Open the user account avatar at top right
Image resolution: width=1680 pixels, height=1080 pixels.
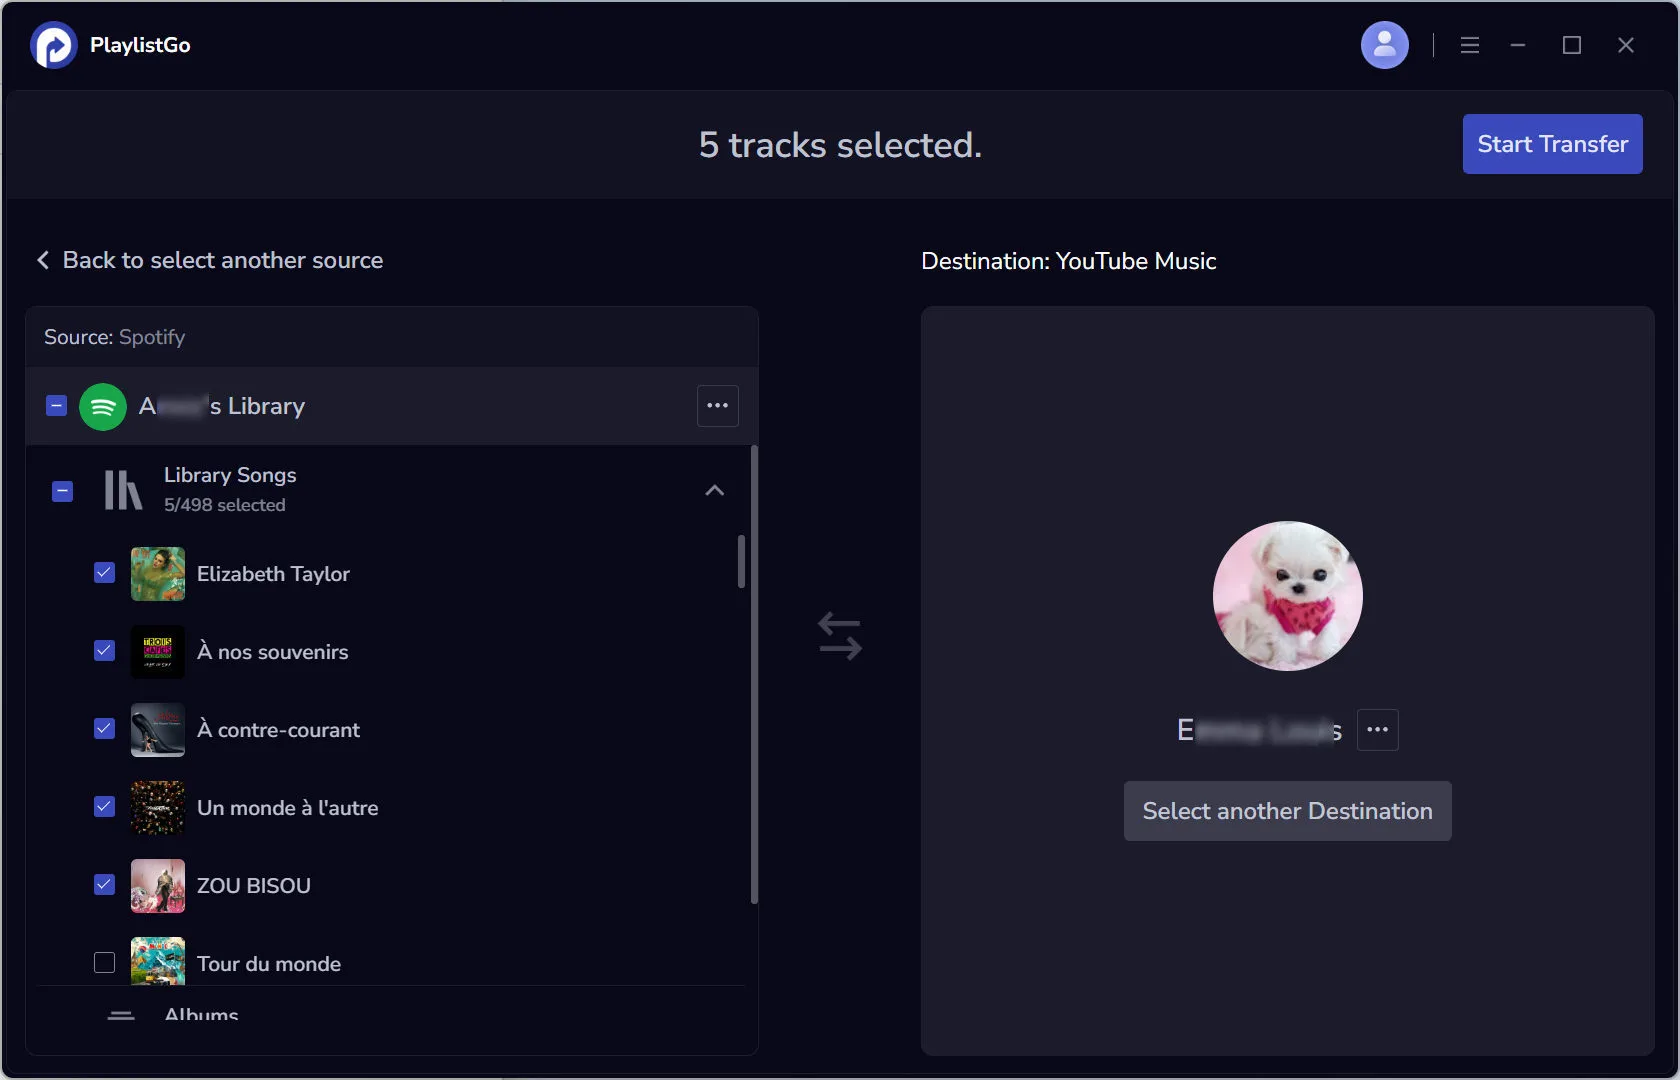(1384, 45)
